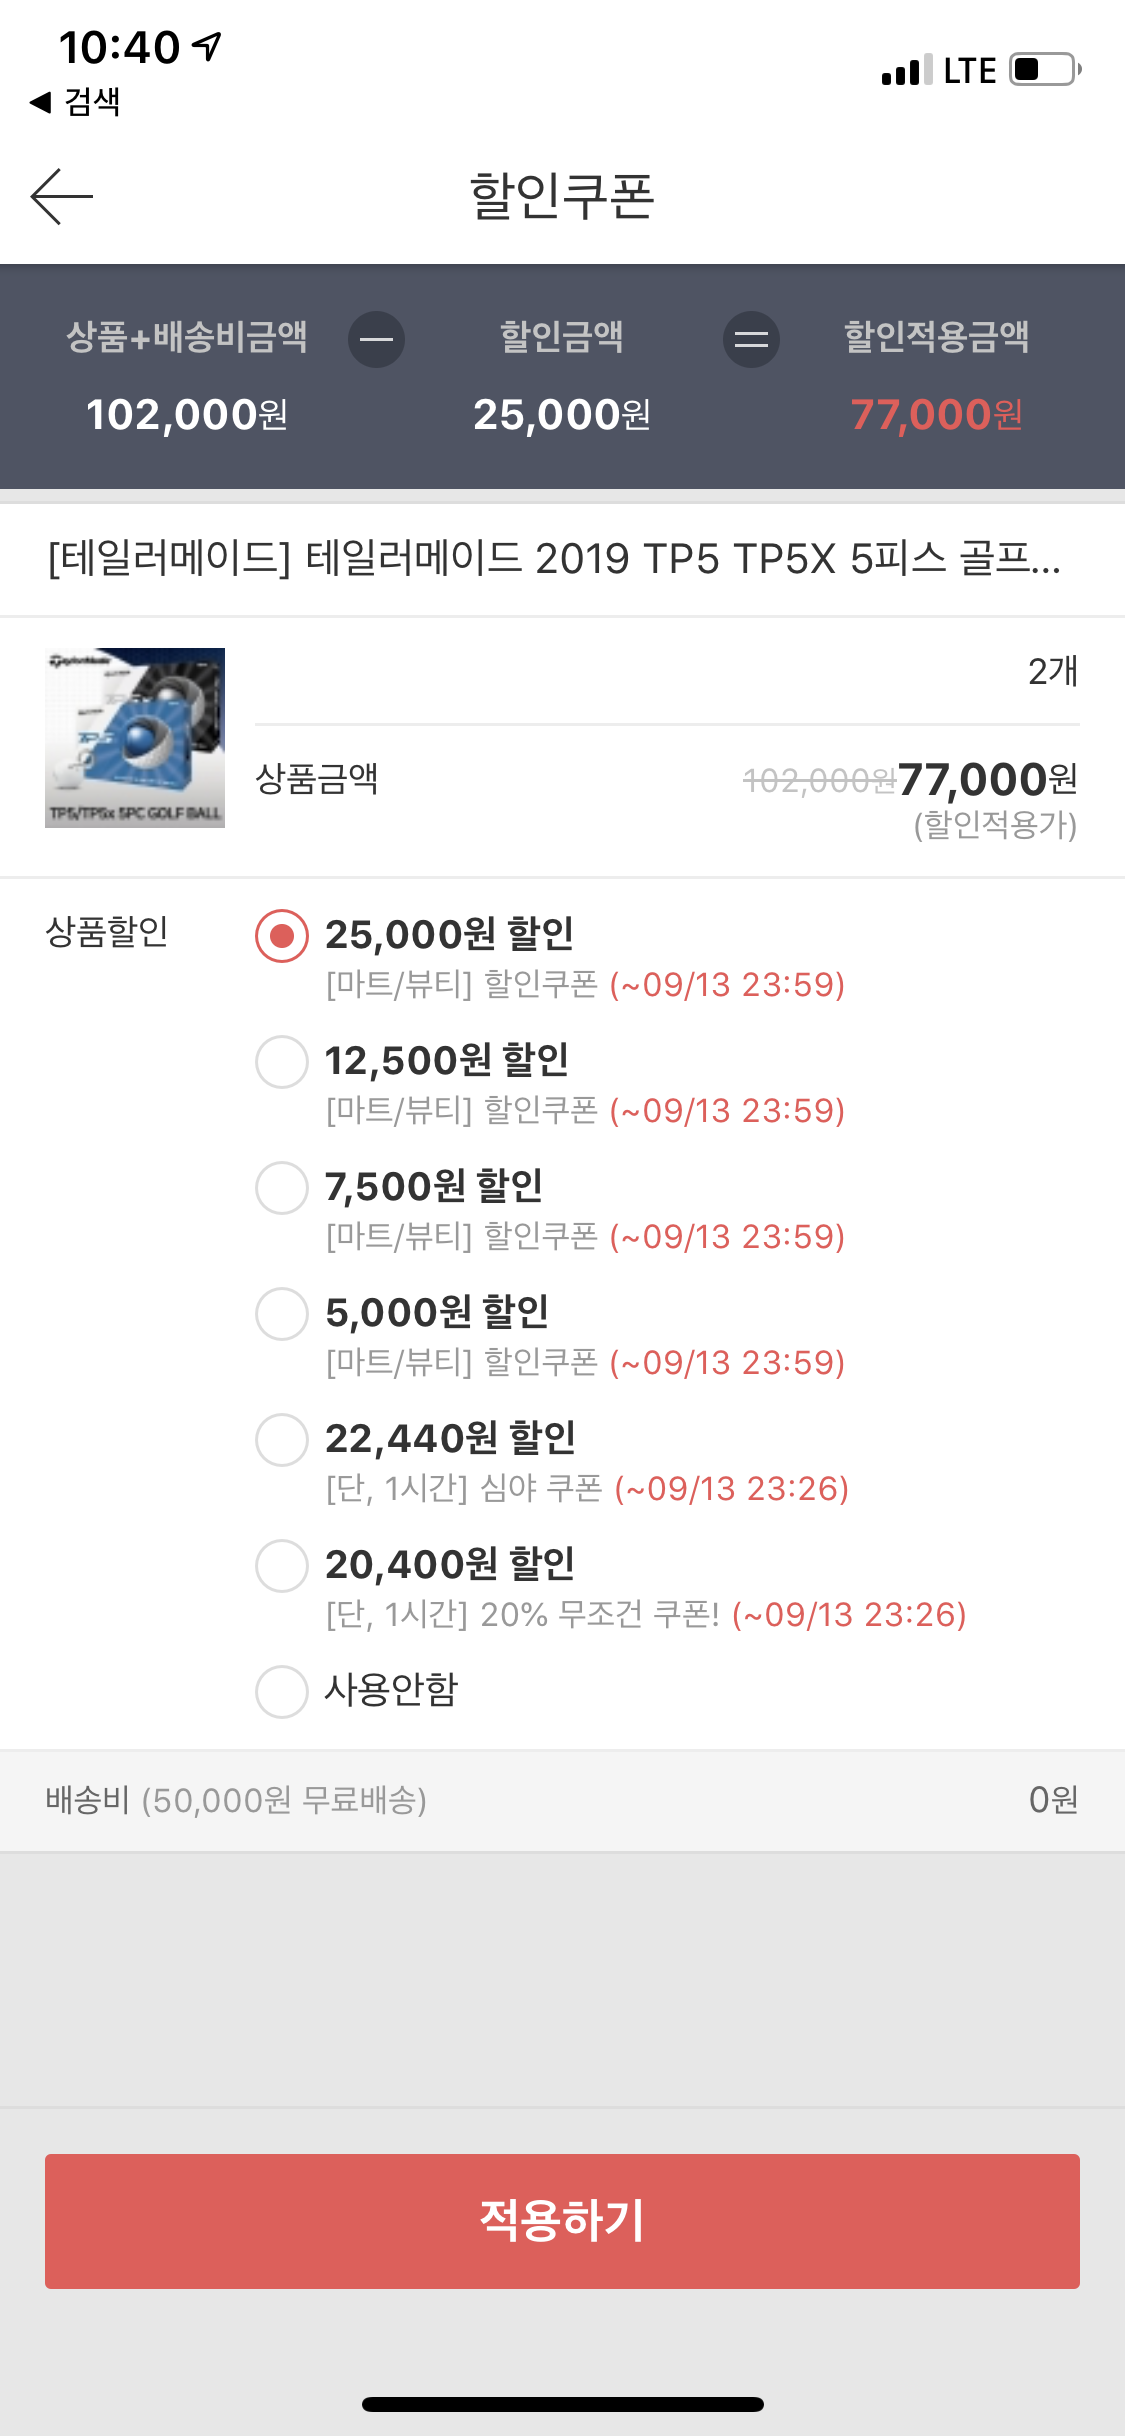Return to 검색 via status bar link
Image resolution: width=1125 pixels, height=2436 pixels.
(x=76, y=101)
